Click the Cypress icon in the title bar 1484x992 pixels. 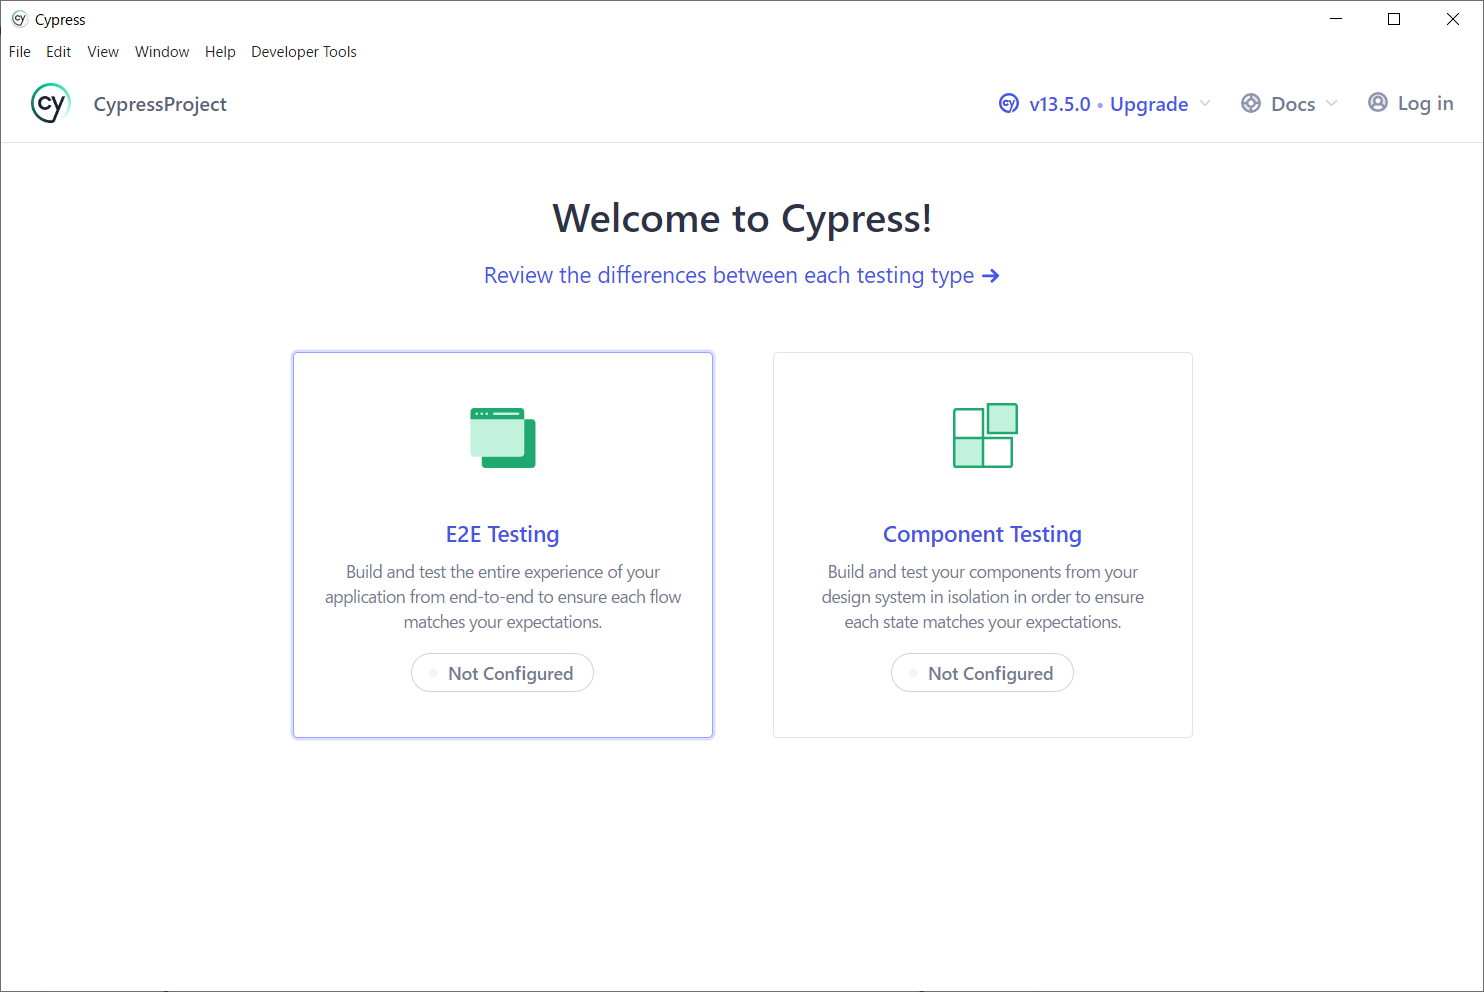tap(19, 19)
